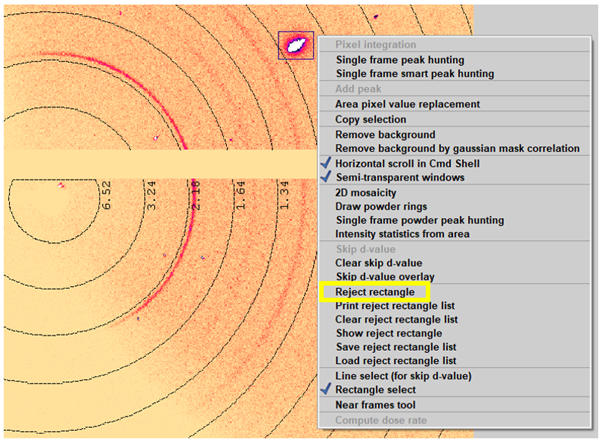The image size is (602, 442).
Task: Select Single frame powder peak hunting
Action: click(x=420, y=220)
